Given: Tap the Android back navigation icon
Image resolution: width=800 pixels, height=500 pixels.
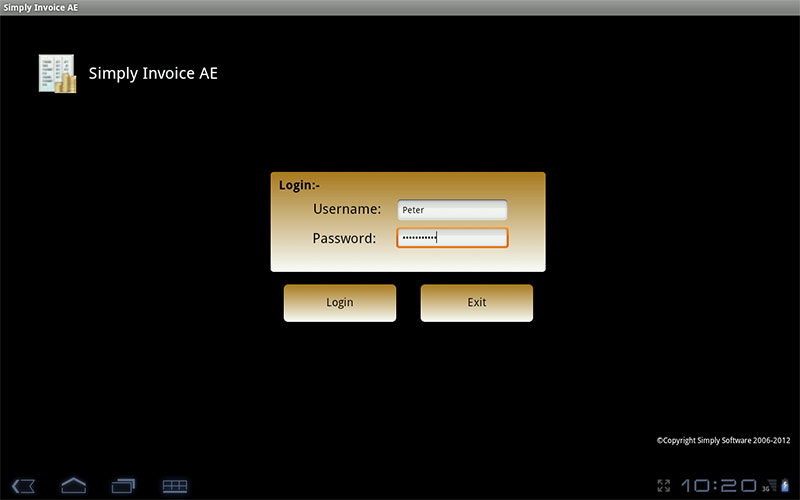Looking at the screenshot, I should 23,486.
